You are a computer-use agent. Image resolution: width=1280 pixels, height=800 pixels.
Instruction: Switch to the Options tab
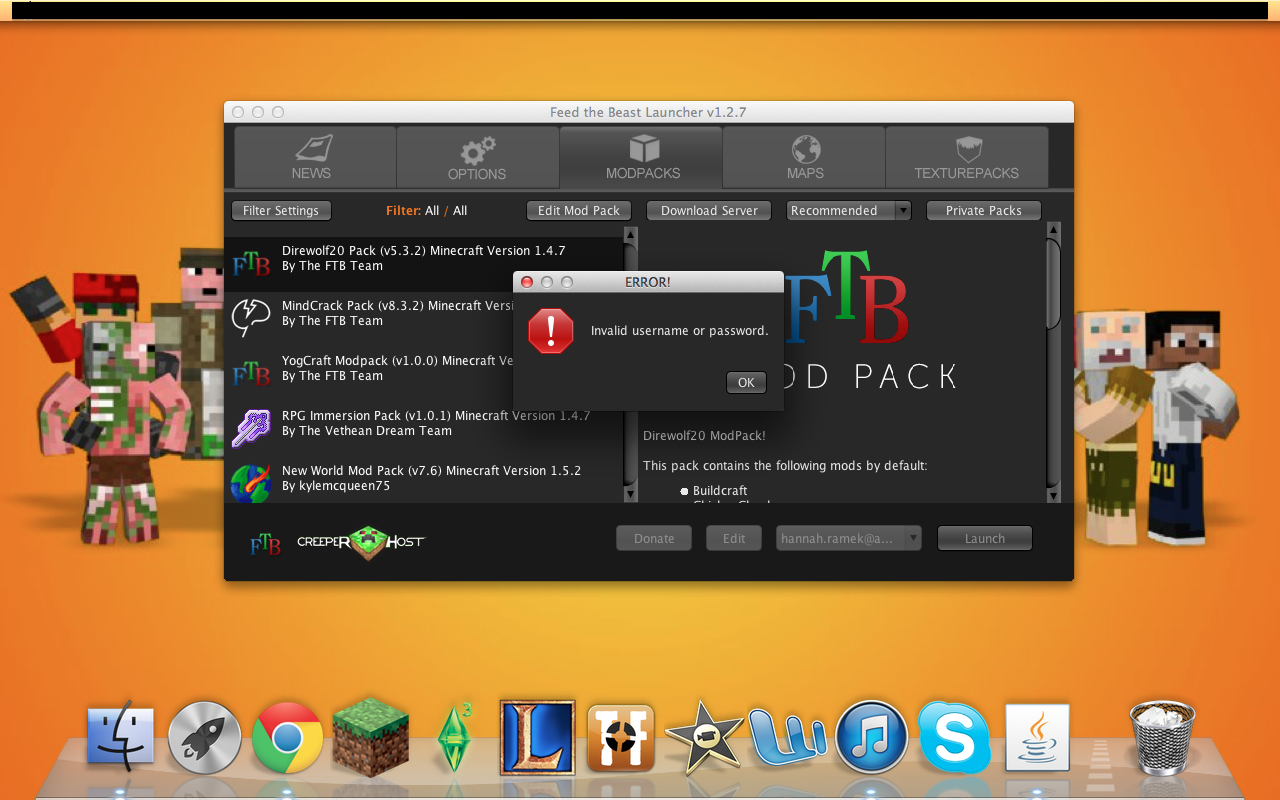[478, 157]
